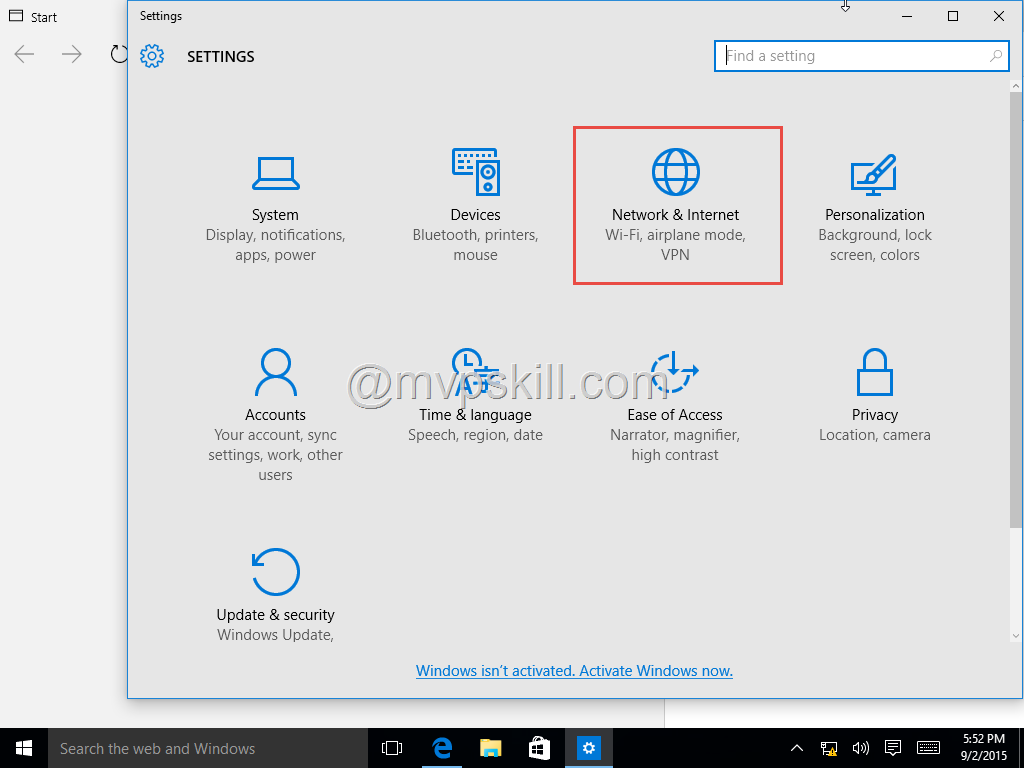The width and height of the screenshot is (1024, 768).
Task: Open the System settings category
Action: pyautogui.click(x=275, y=208)
